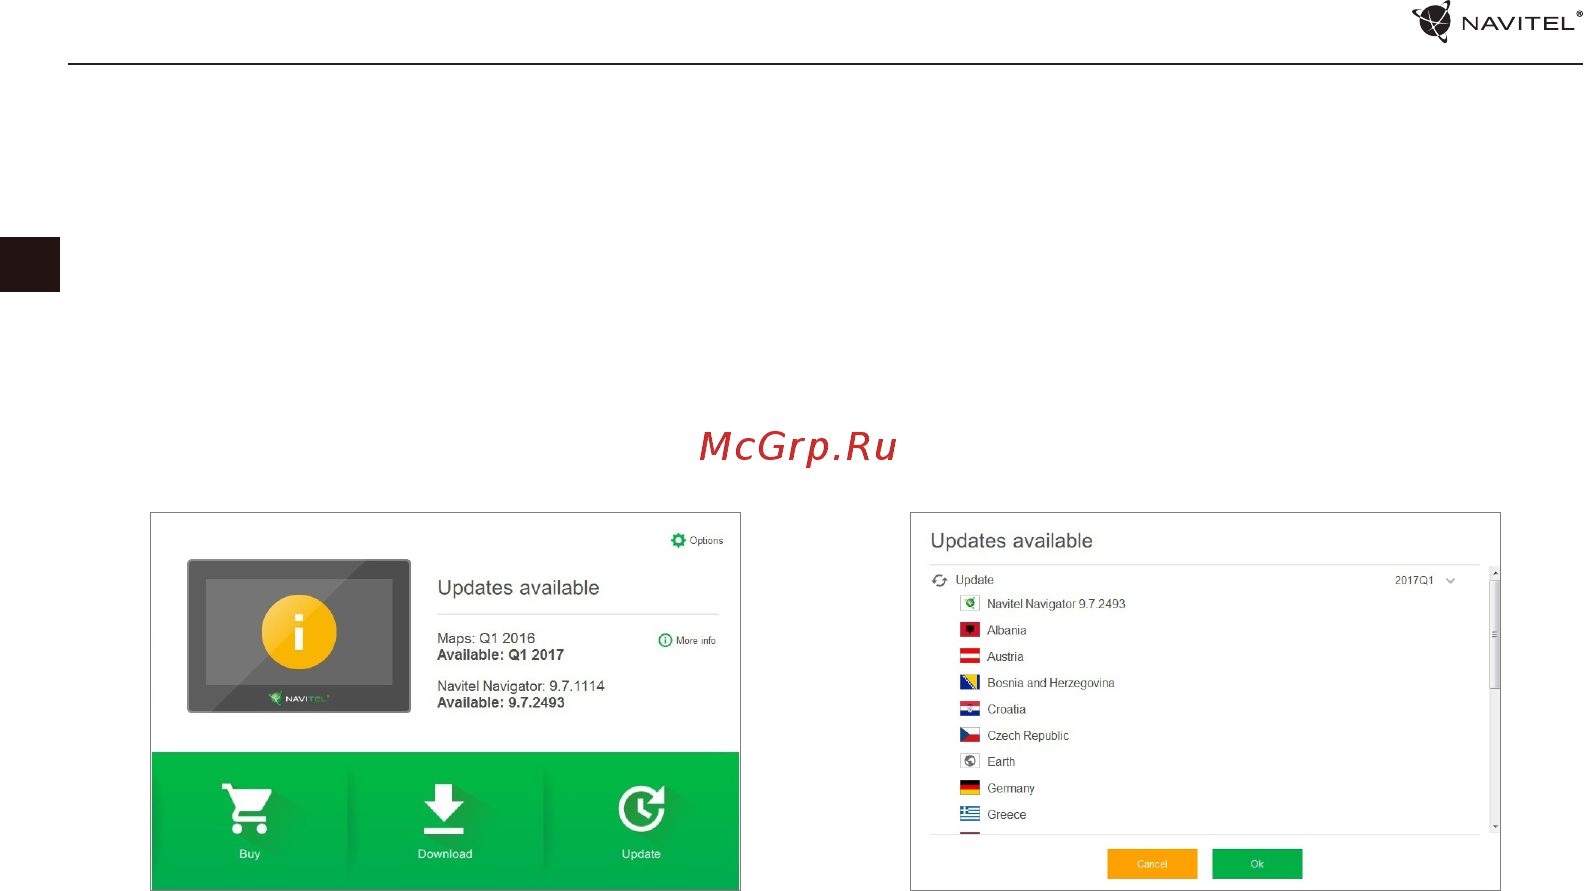Click the scrollbar down arrow in updates list
1584x891 pixels.
(x=1495, y=827)
